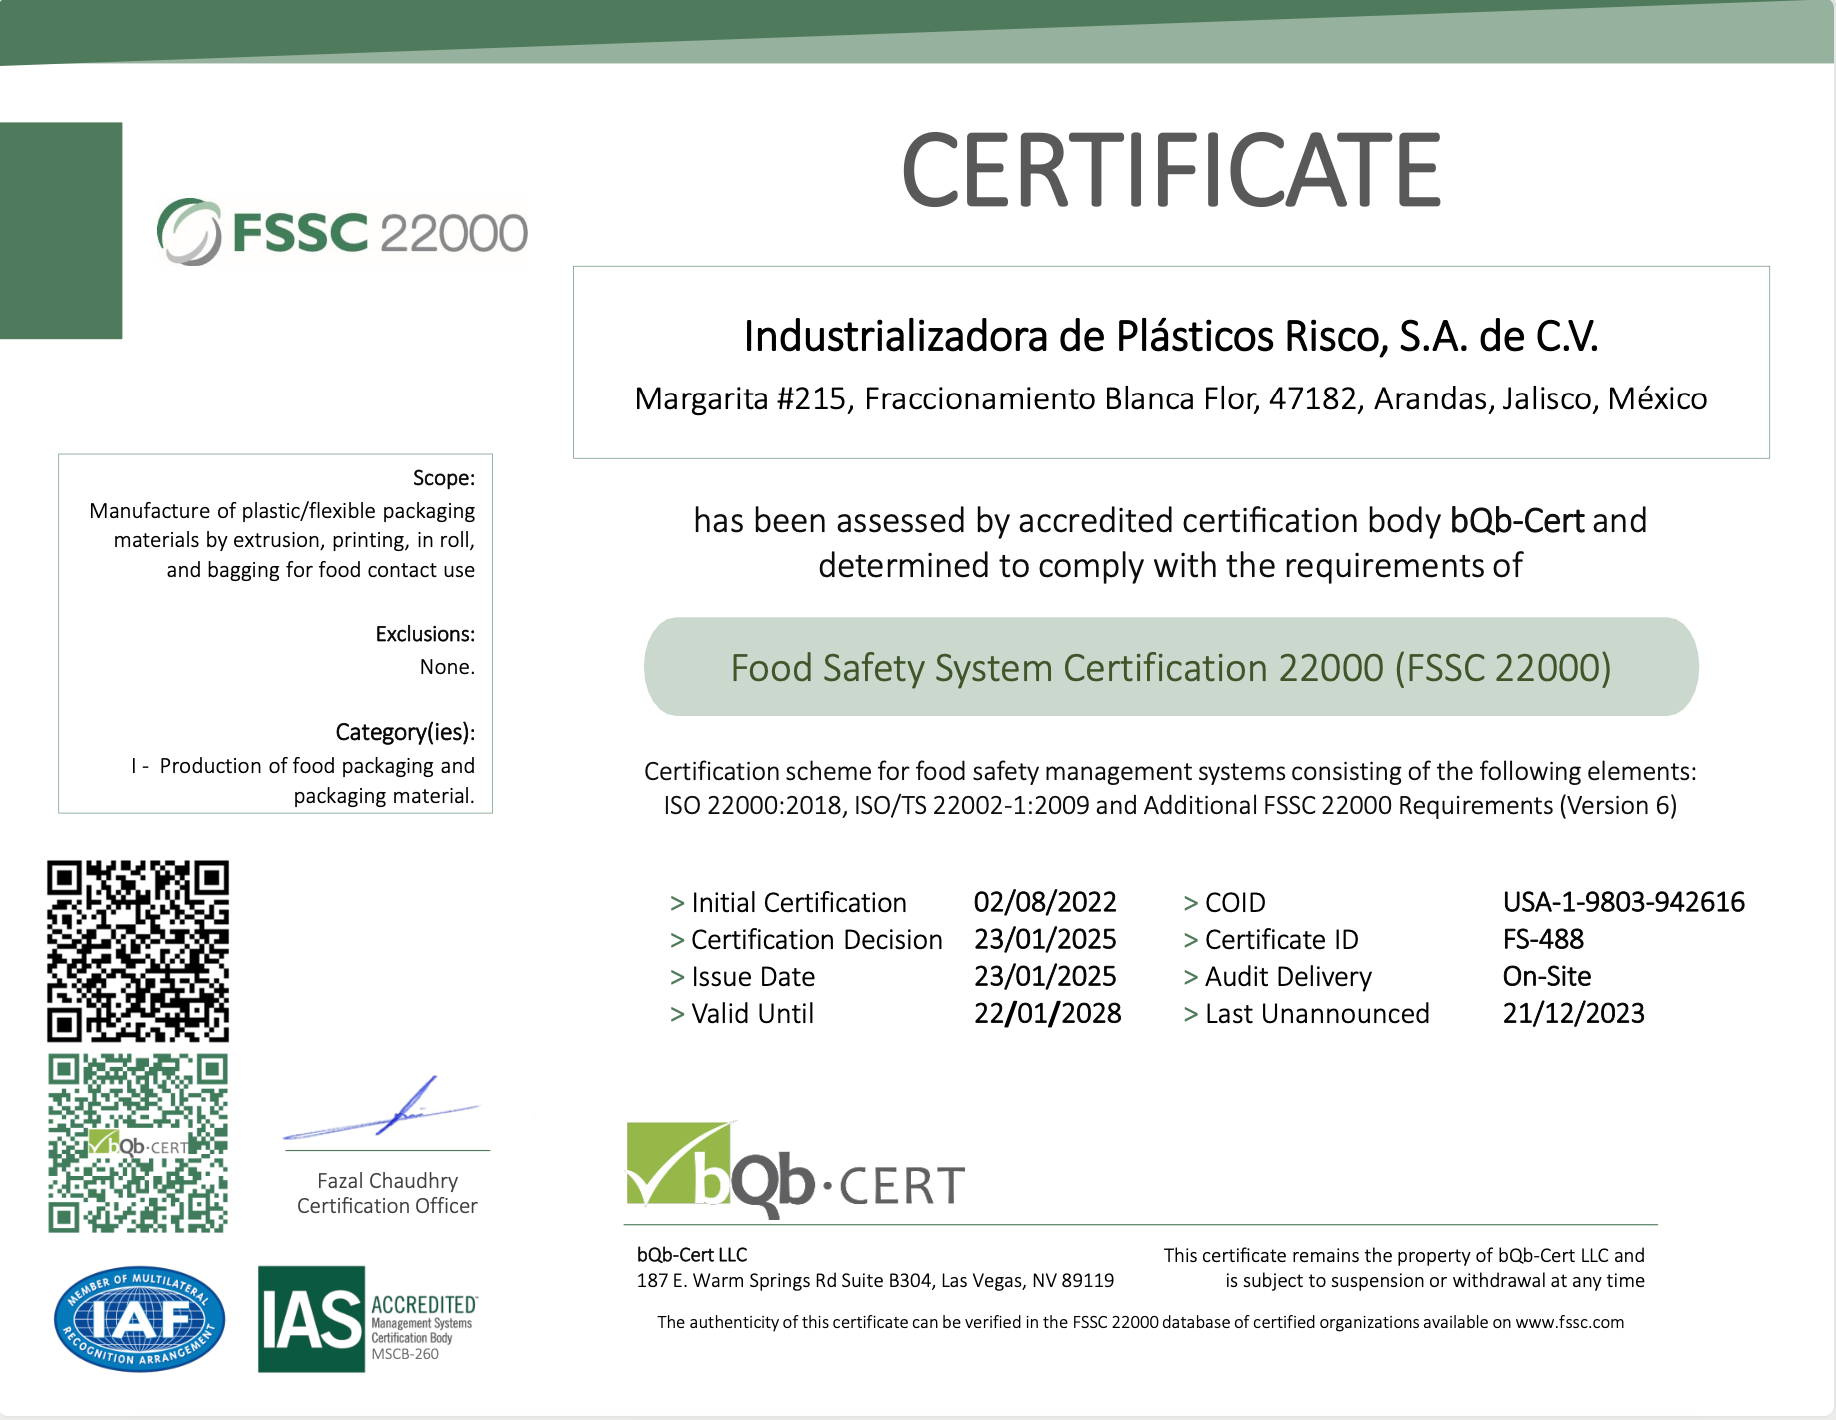
Task: Select the COID value USA-1-9803-942616
Action: point(1624,902)
